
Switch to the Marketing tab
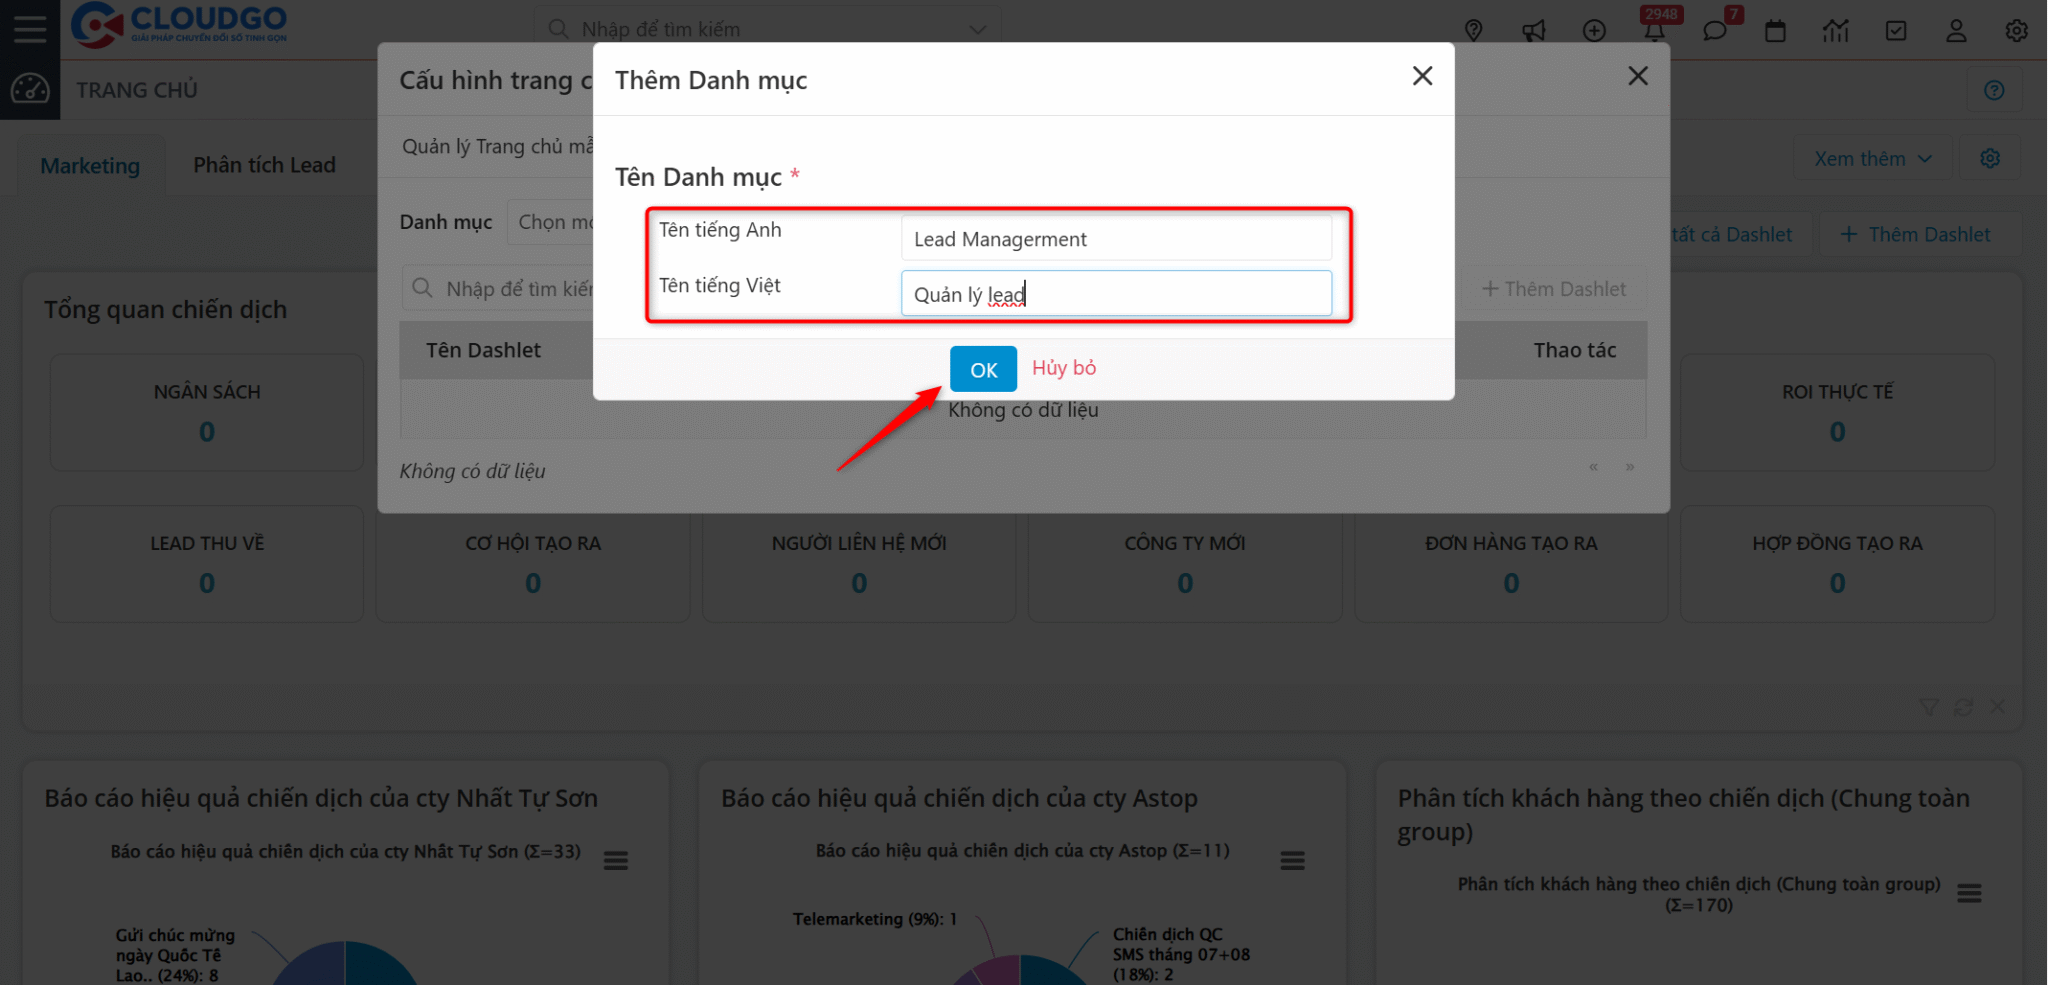pyautogui.click(x=90, y=166)
